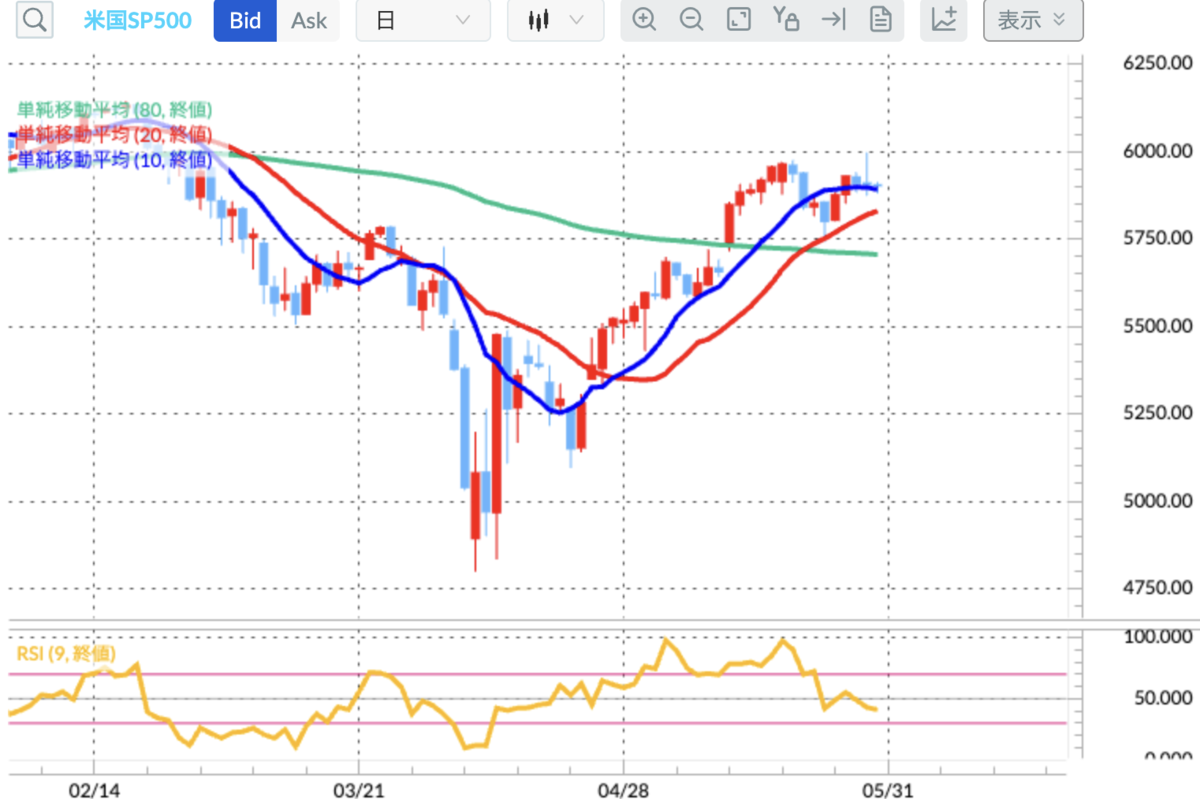This screenshot has width=1200, height=799.
Task: Switch price to Ask
Action: [308, 20]
